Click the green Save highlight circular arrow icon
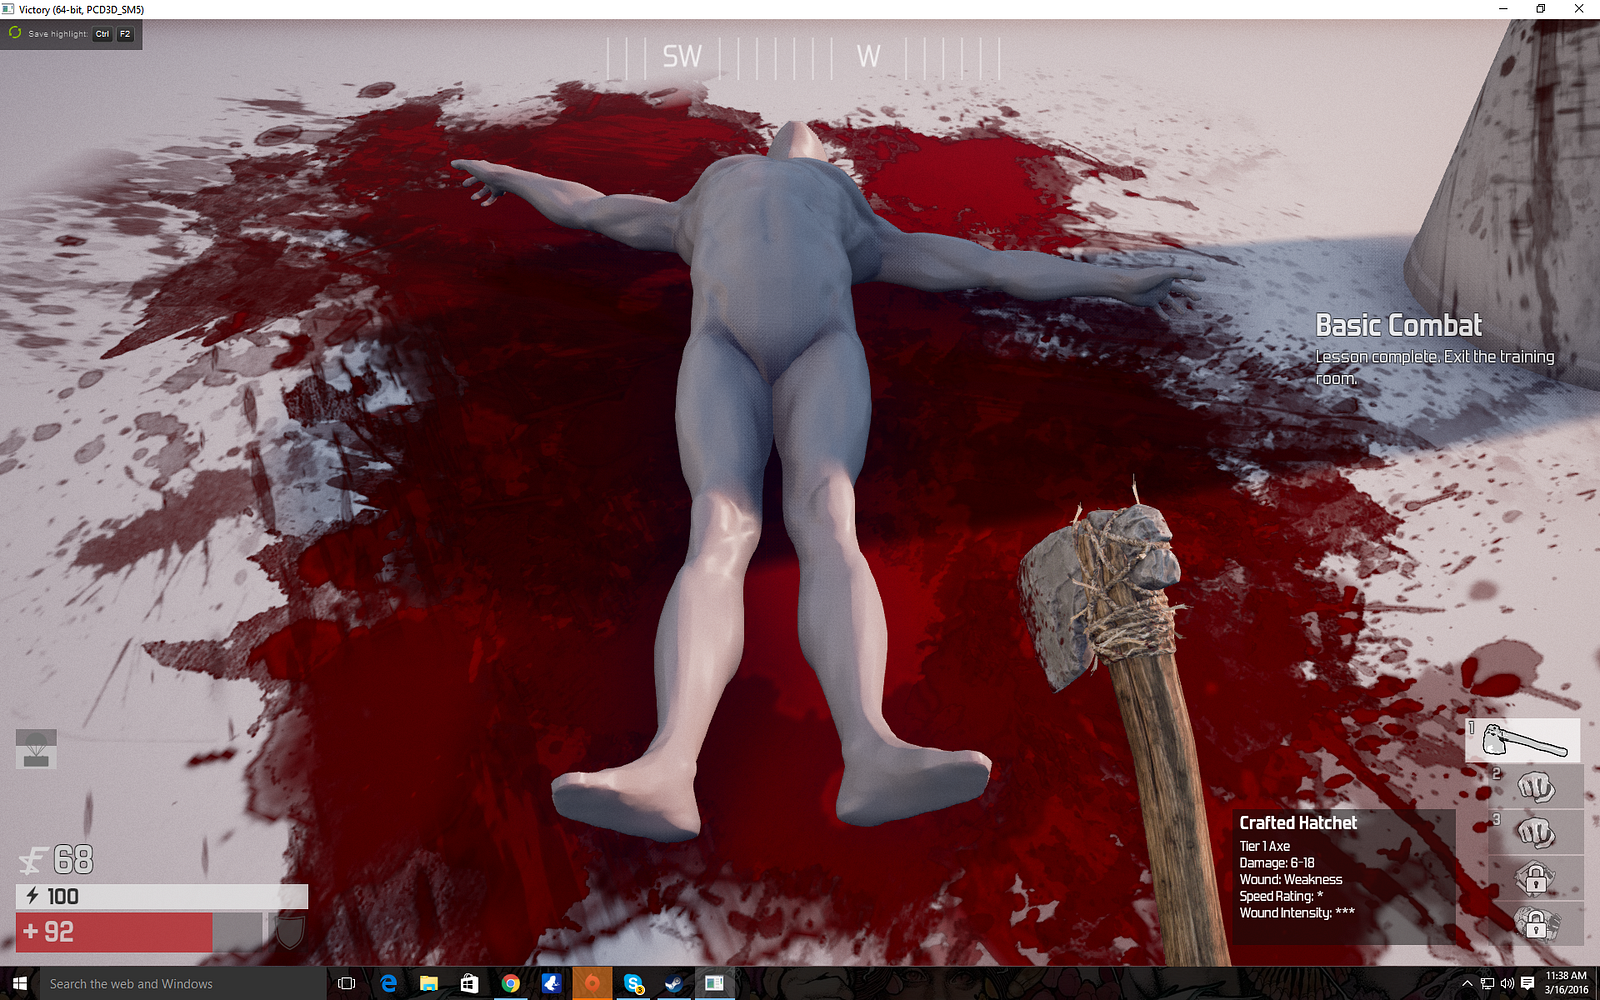Viewport: 1600px width, 1000px height. tap(15, 33)
